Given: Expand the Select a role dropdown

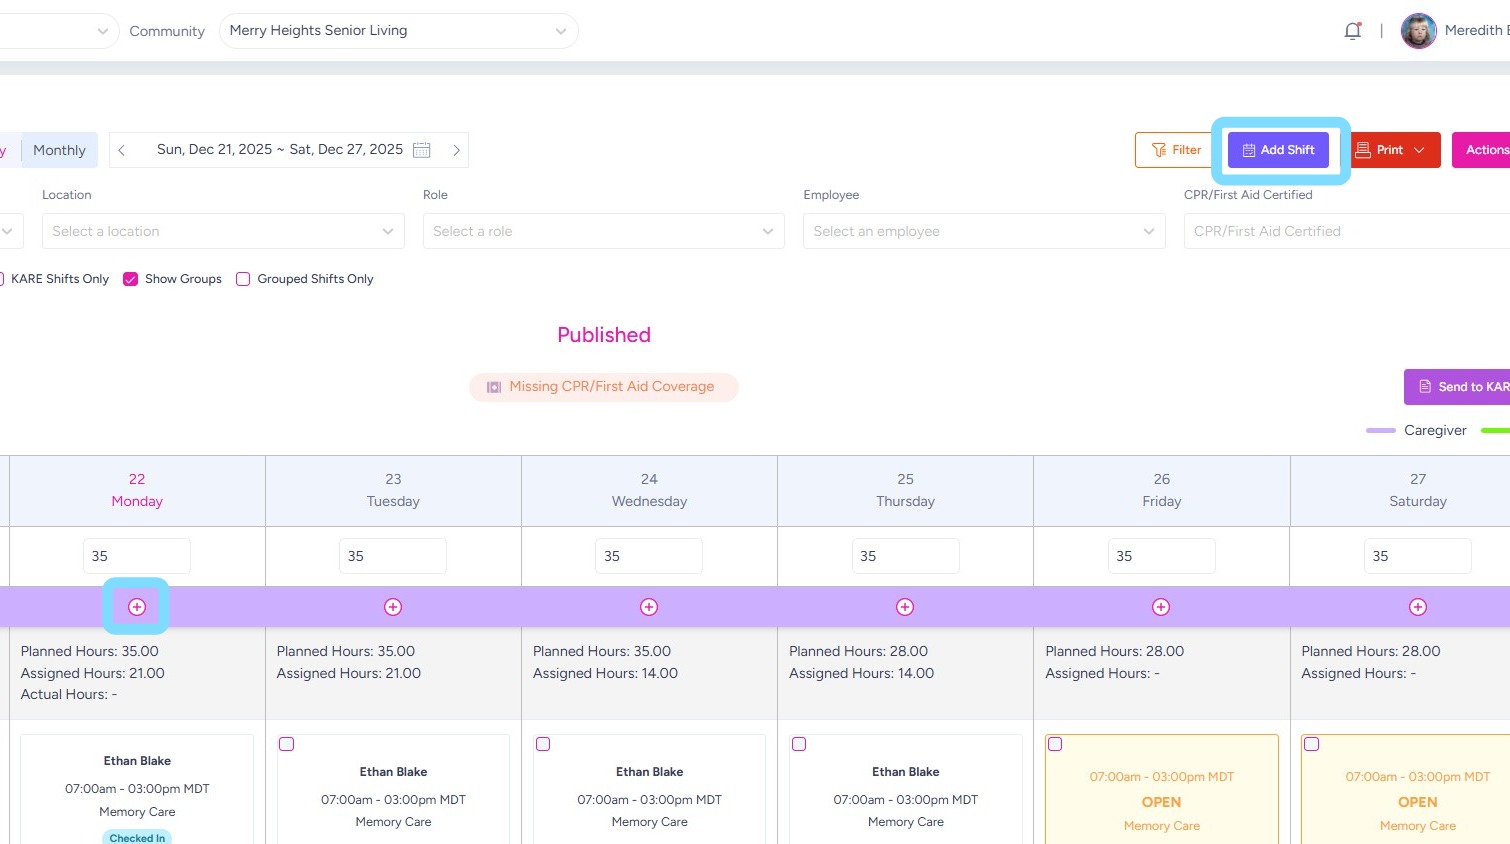Looking at the screenshot, I should (x=603, y=231).
